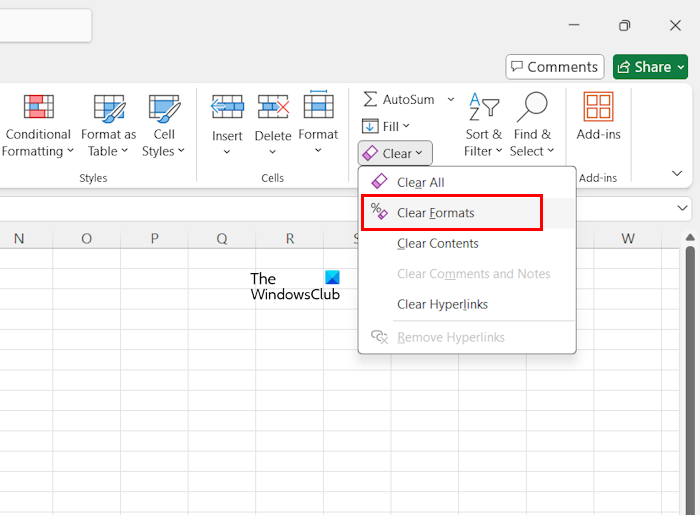Restore down the Excel window
Image resolution: width=700 pixels, height=515 pixels.
tap(625, 25)
